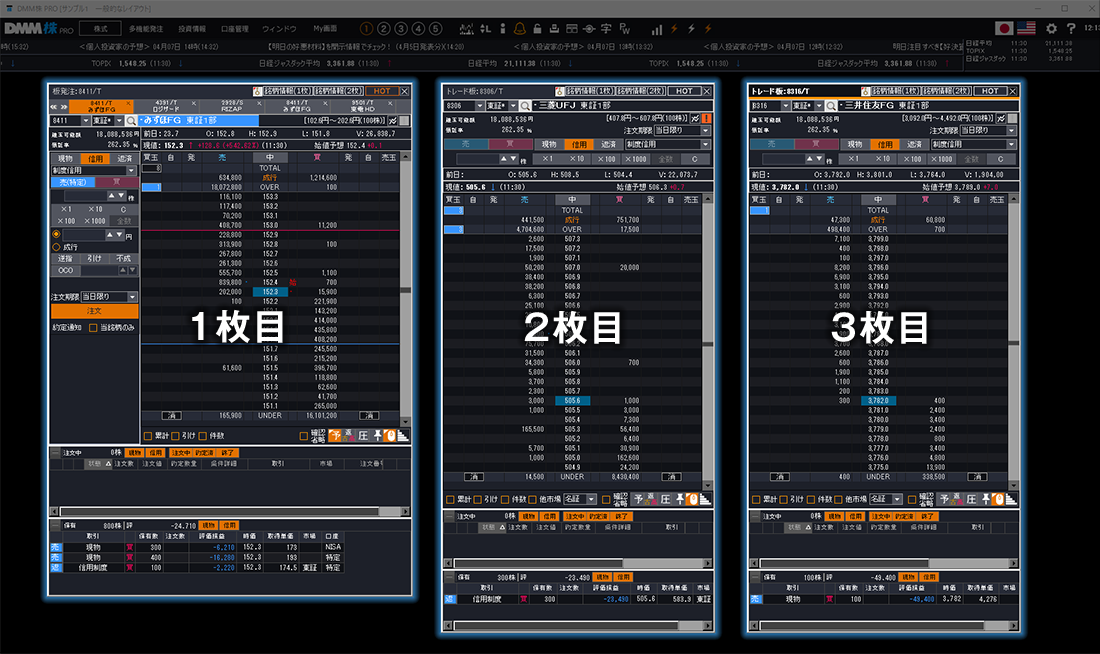The height and width of the screenshot is (654, 1100).
Task: Click the orange warning icon in the 8306 panel
Action: (706, 119)
